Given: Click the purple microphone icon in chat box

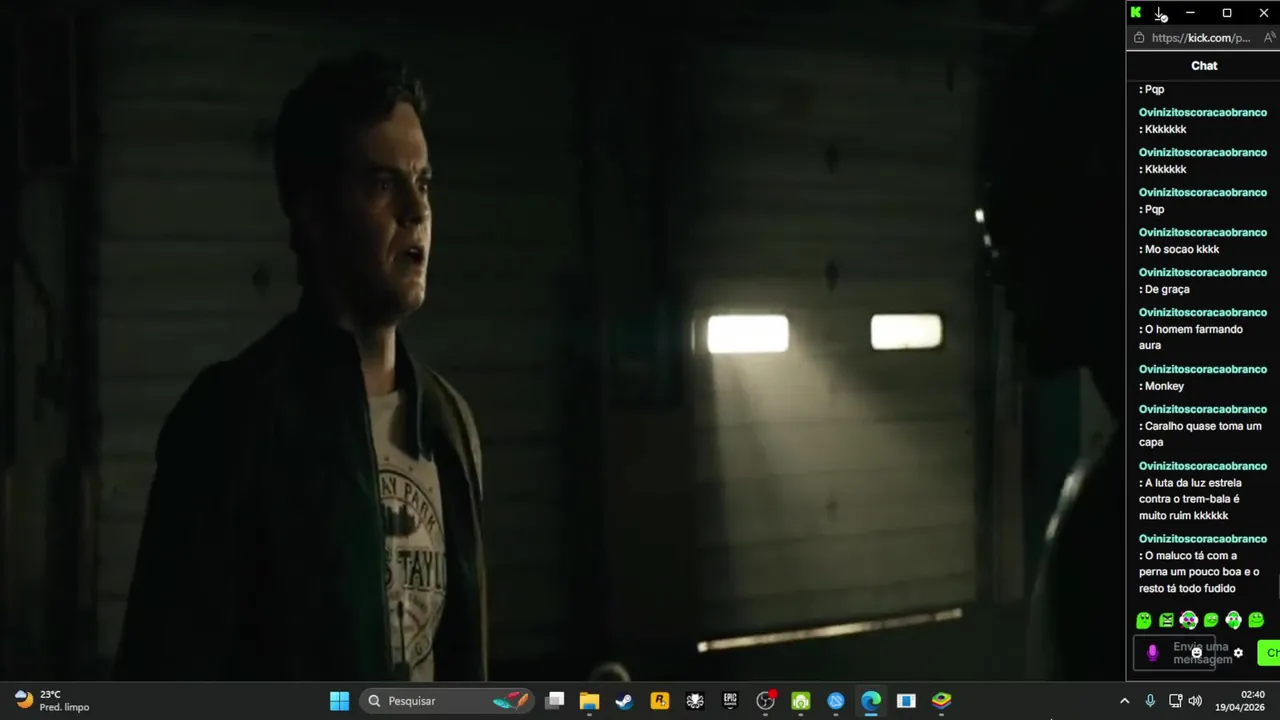Looking at the screenshot, I should (1152, 653).
